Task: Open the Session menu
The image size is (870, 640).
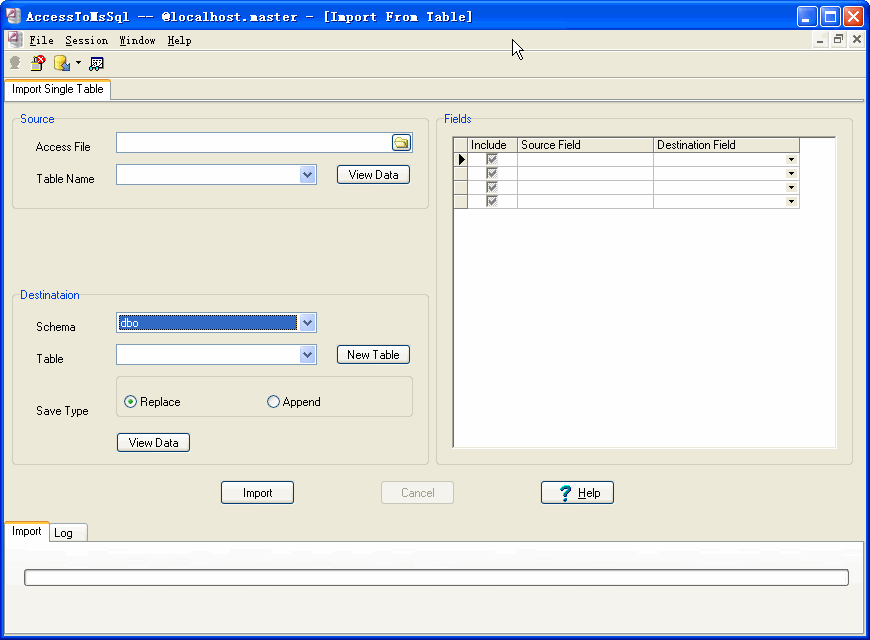Action: (x=87, y=41)
